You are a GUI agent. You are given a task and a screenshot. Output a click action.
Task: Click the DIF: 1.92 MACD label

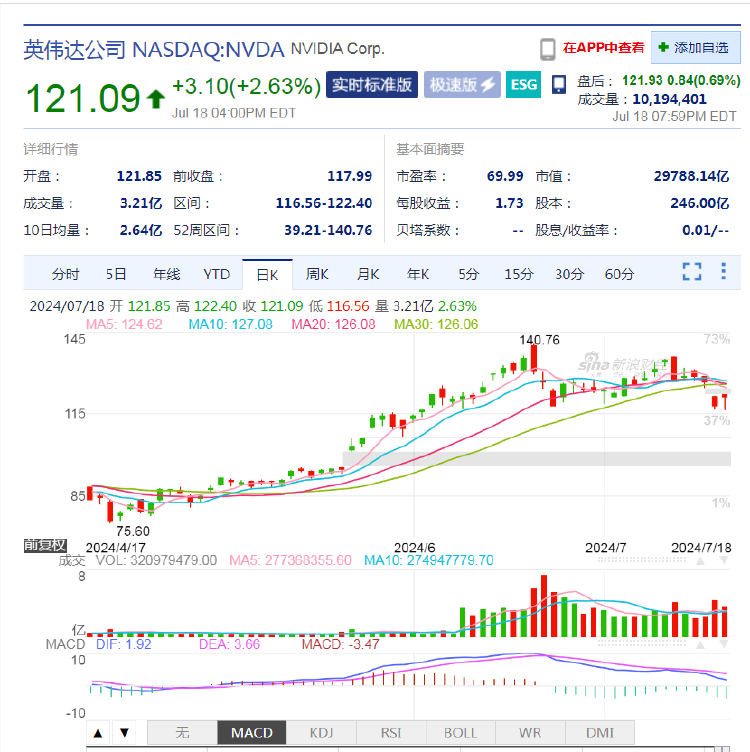124,644
